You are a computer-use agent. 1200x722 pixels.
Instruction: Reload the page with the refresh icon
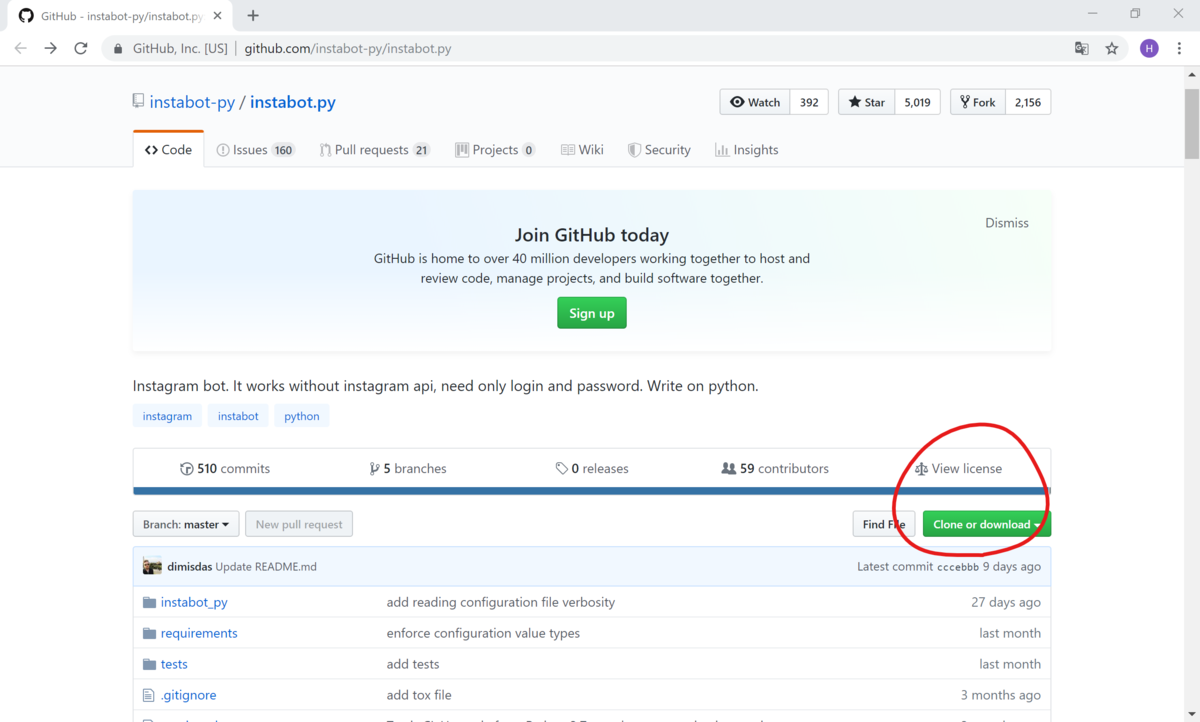[81, 48]
